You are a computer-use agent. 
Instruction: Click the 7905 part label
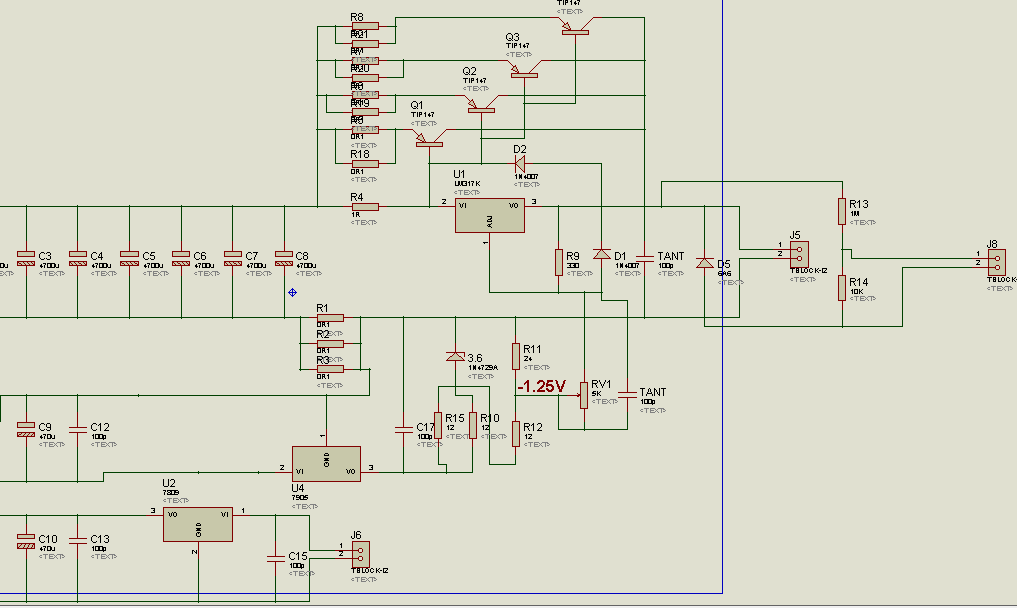coord(300,498)
